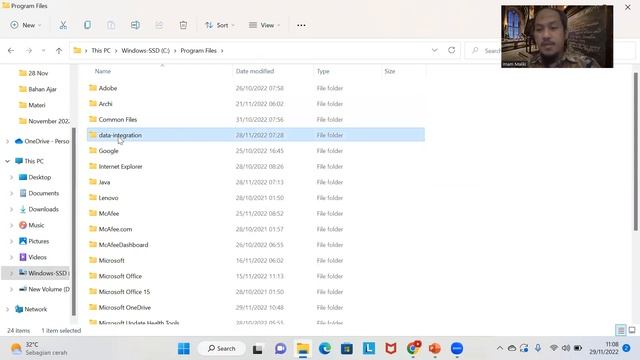Select Pictures in navigation pane
The width and height of the screenshot is (640, 360).
(38, 241)
